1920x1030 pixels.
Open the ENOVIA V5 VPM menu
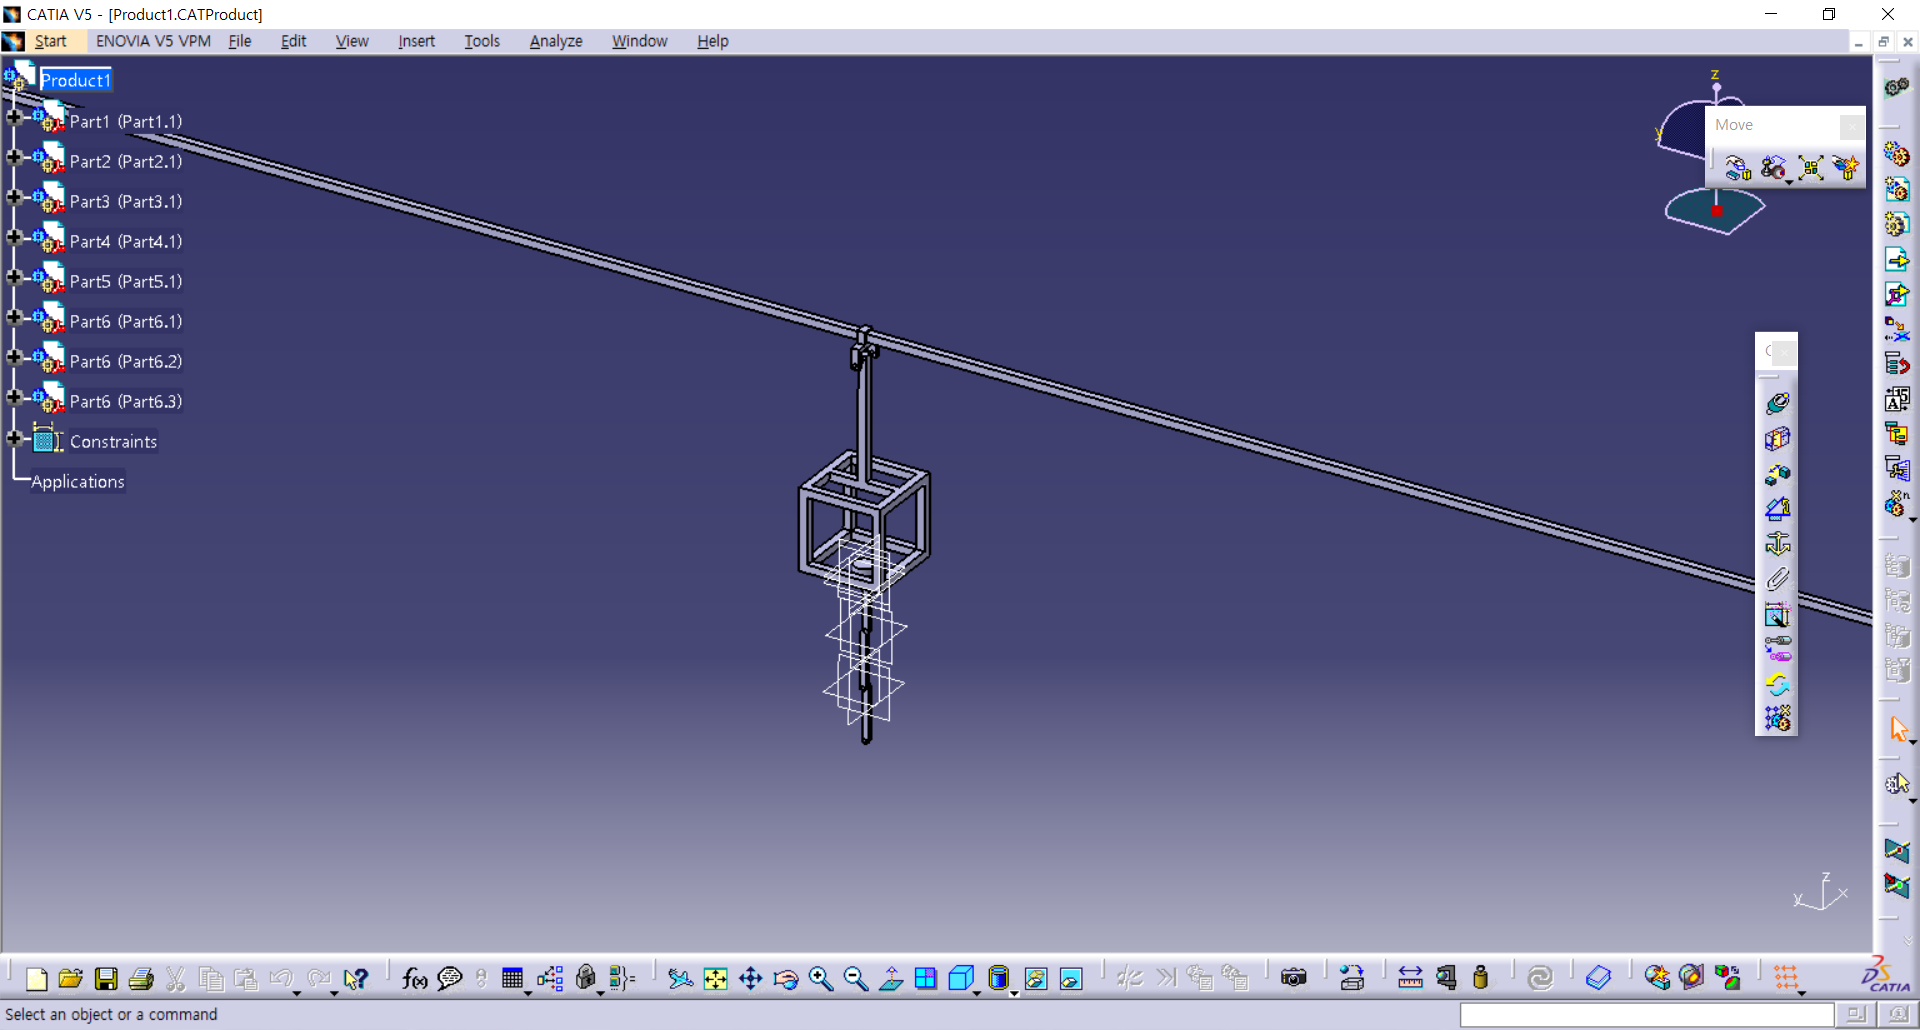pyautogui.click(x=153, y=41)
